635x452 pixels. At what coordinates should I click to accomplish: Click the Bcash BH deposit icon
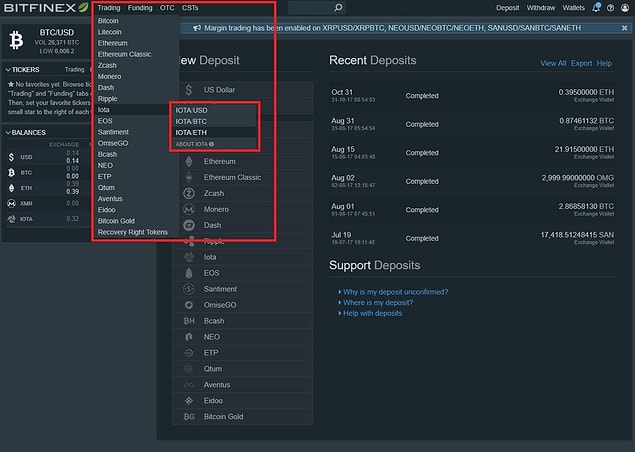point(189,321)
